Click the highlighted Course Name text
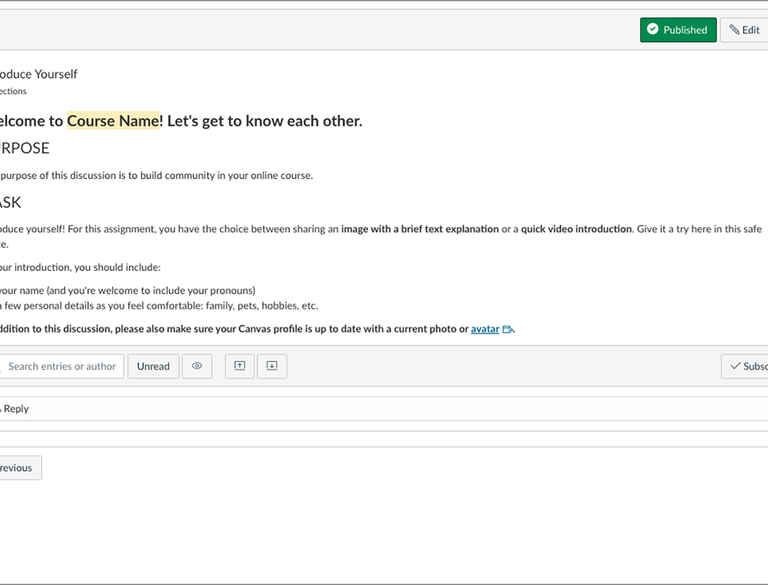This screenshot has width=768, height=585. (x=113, y=121)
